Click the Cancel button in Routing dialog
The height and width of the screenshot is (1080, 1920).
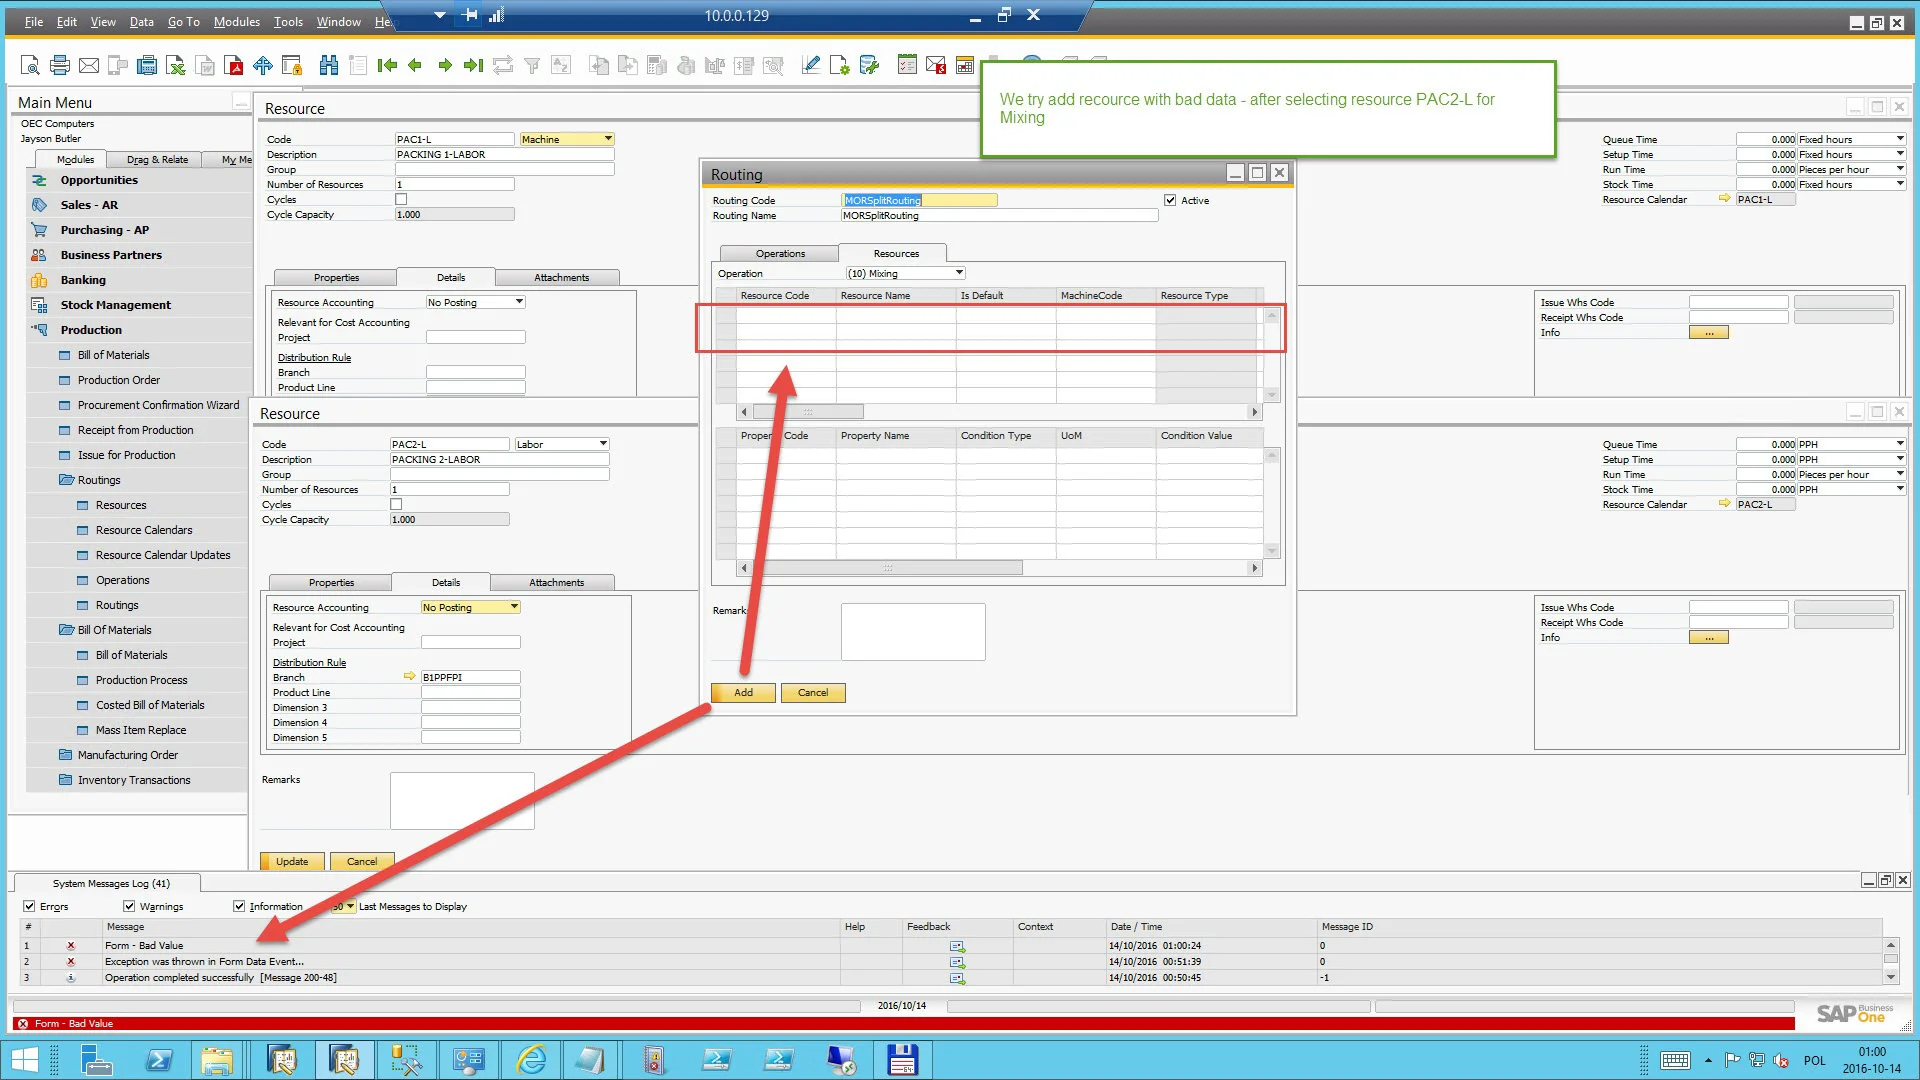(812, 691)
